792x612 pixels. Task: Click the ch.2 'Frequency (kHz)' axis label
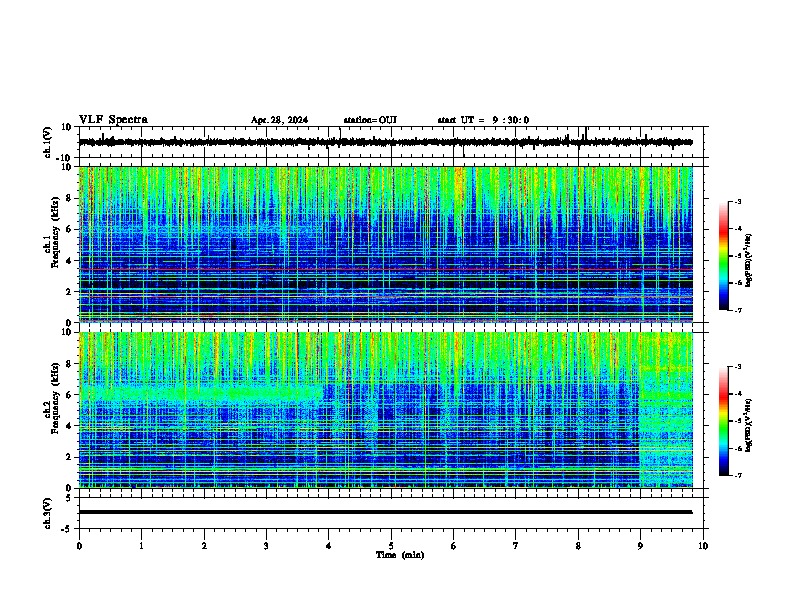point(55,398)
